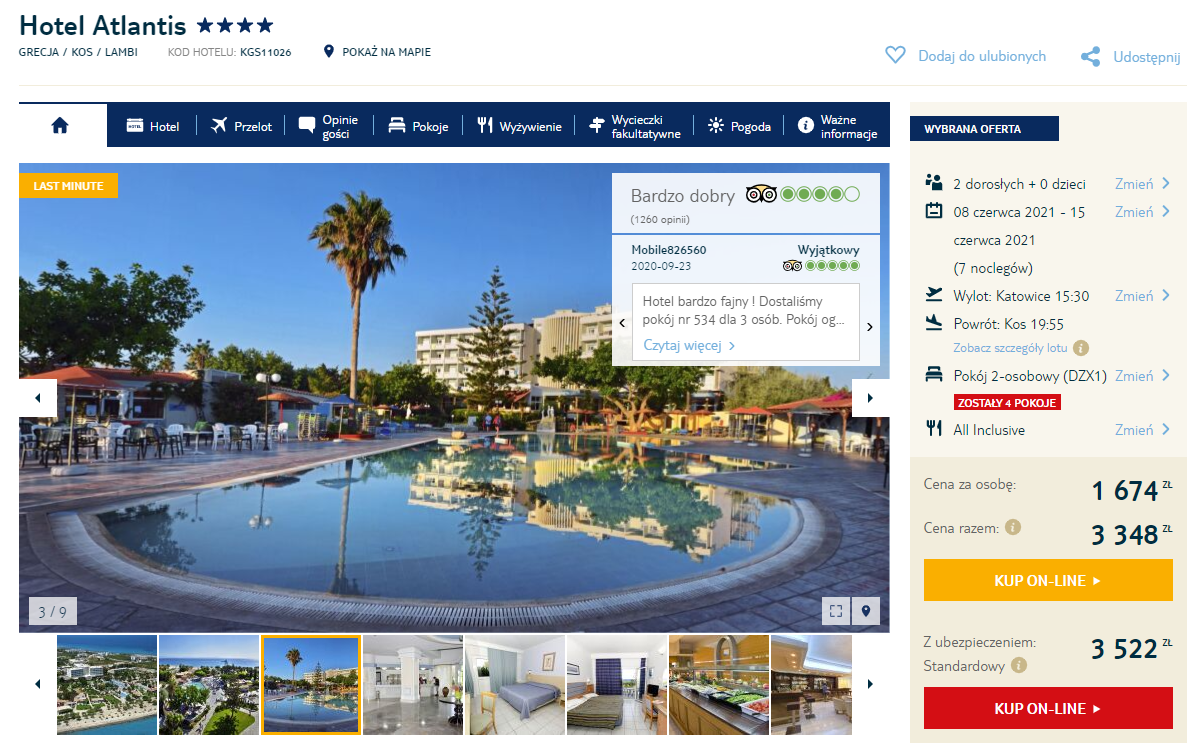Switch to the Pogoda tab
This screenshot has height=750, width=1202.
[739, 126]
